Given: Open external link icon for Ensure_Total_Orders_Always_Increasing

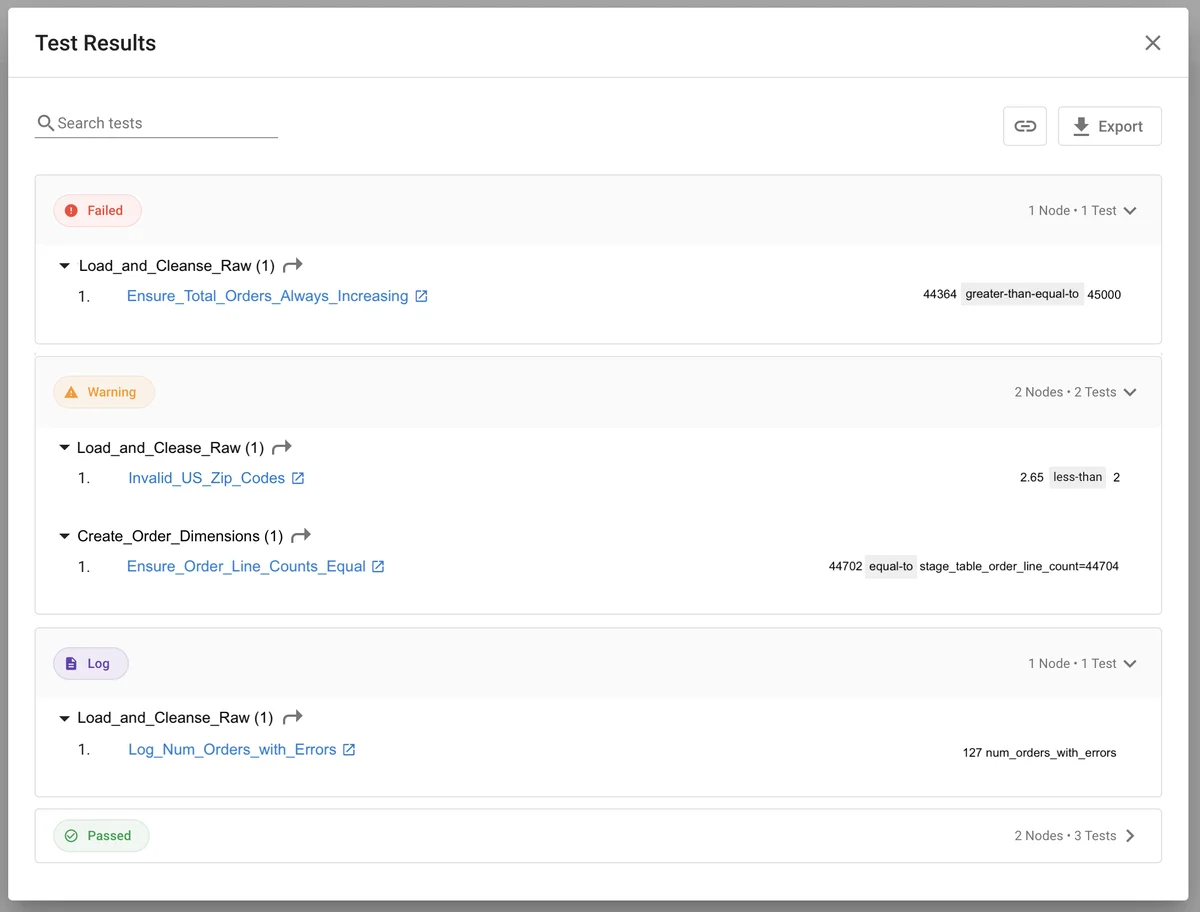Looking at the screenshot, I should 421,296.
